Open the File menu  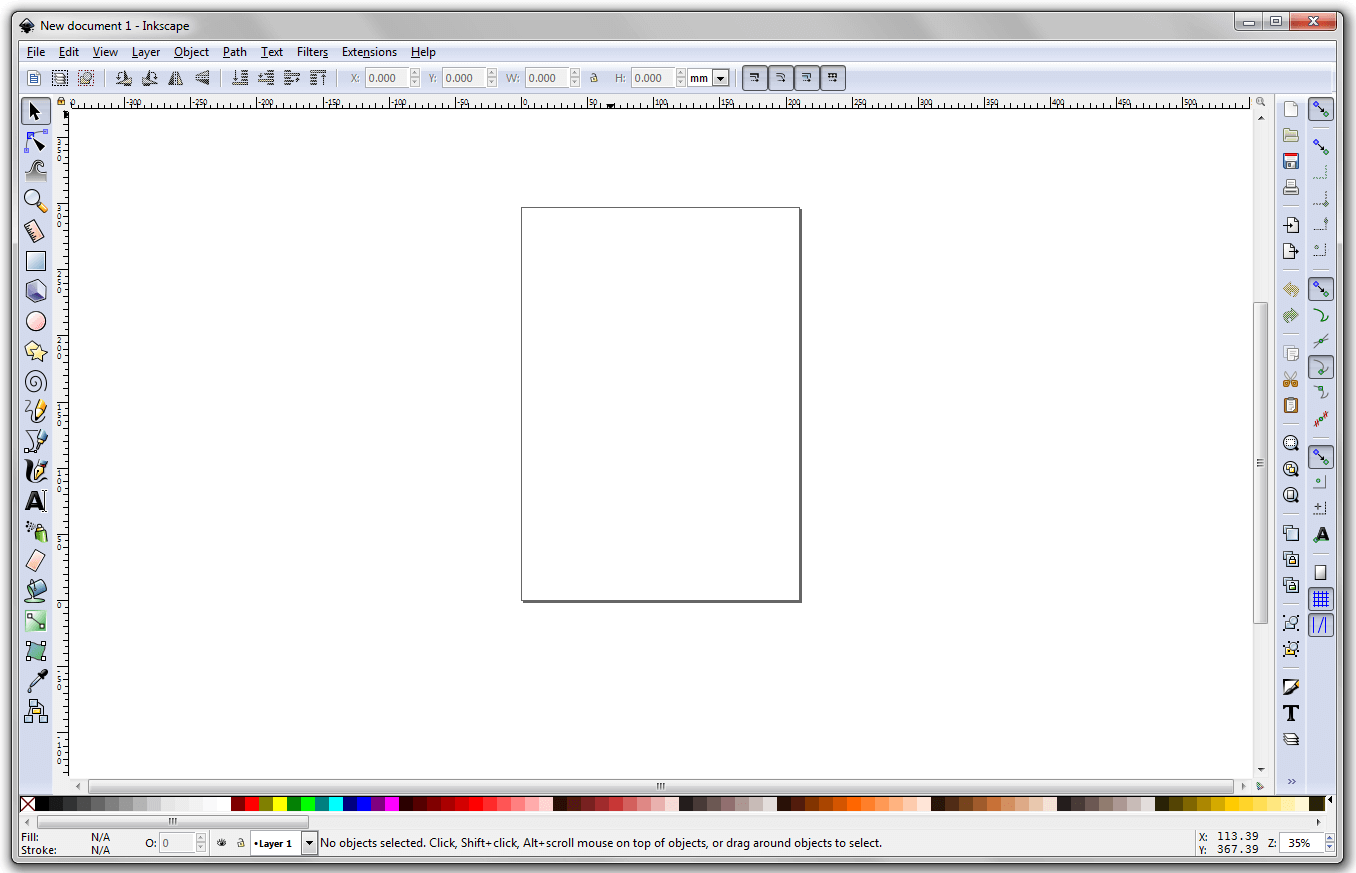pyautogui.click(x=36, y=52)
